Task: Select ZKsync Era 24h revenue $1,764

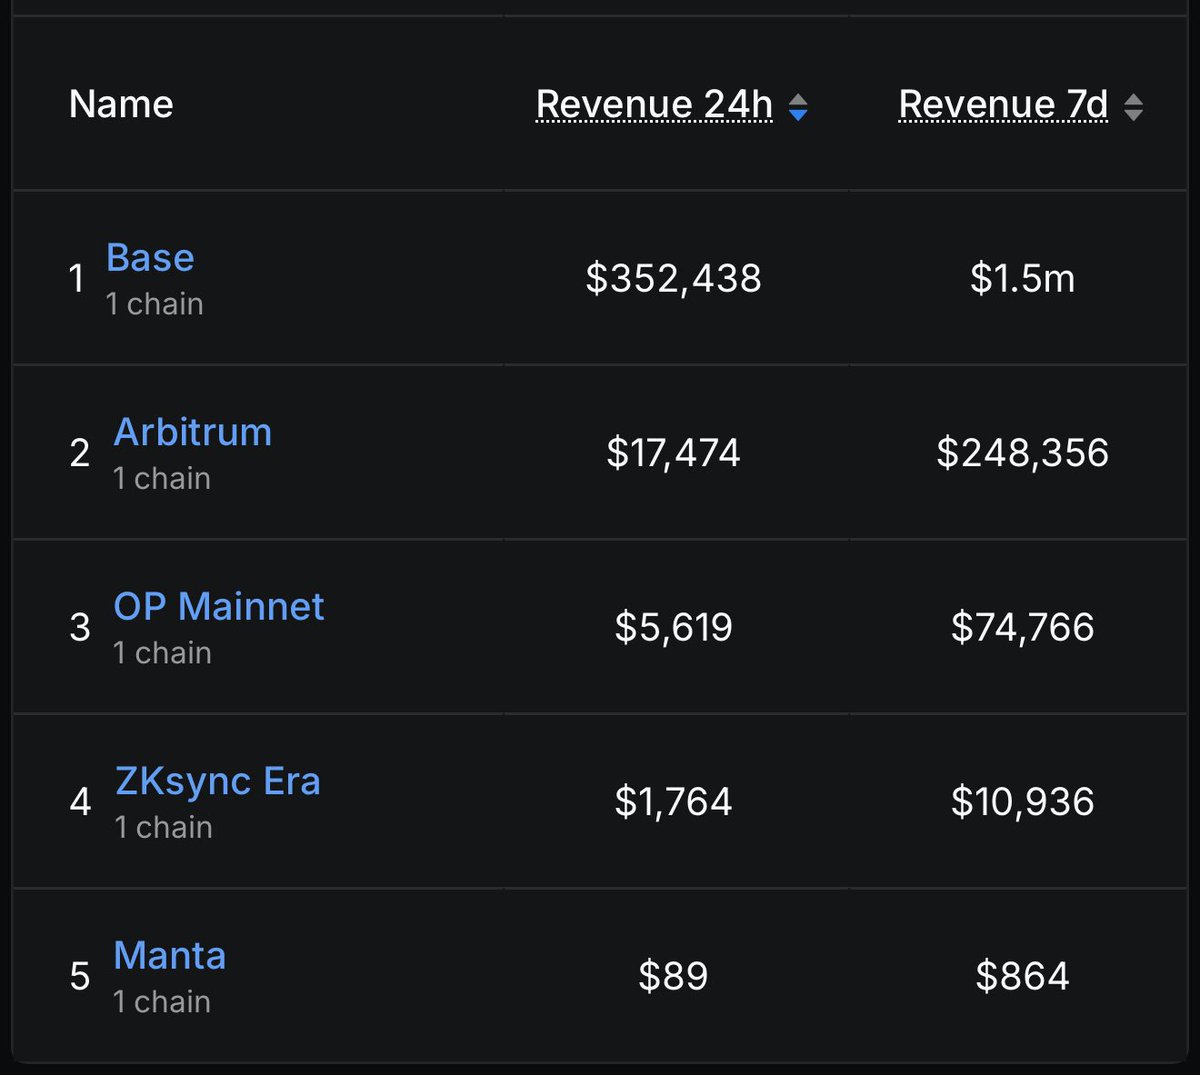Action: 674,802
